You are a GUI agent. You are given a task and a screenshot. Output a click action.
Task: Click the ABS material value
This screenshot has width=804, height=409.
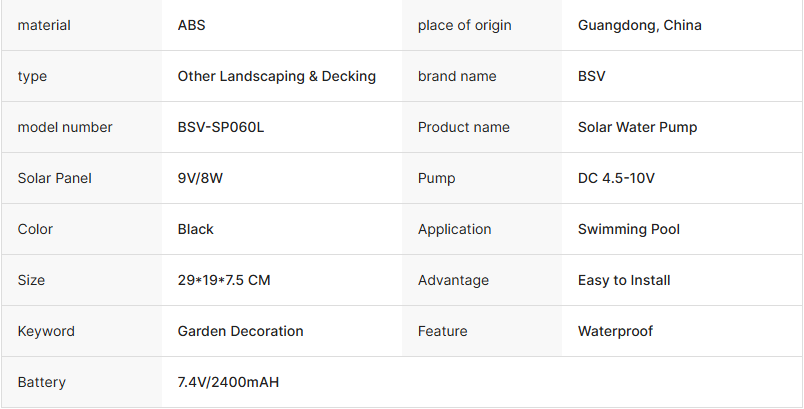(x=191, y=25)
